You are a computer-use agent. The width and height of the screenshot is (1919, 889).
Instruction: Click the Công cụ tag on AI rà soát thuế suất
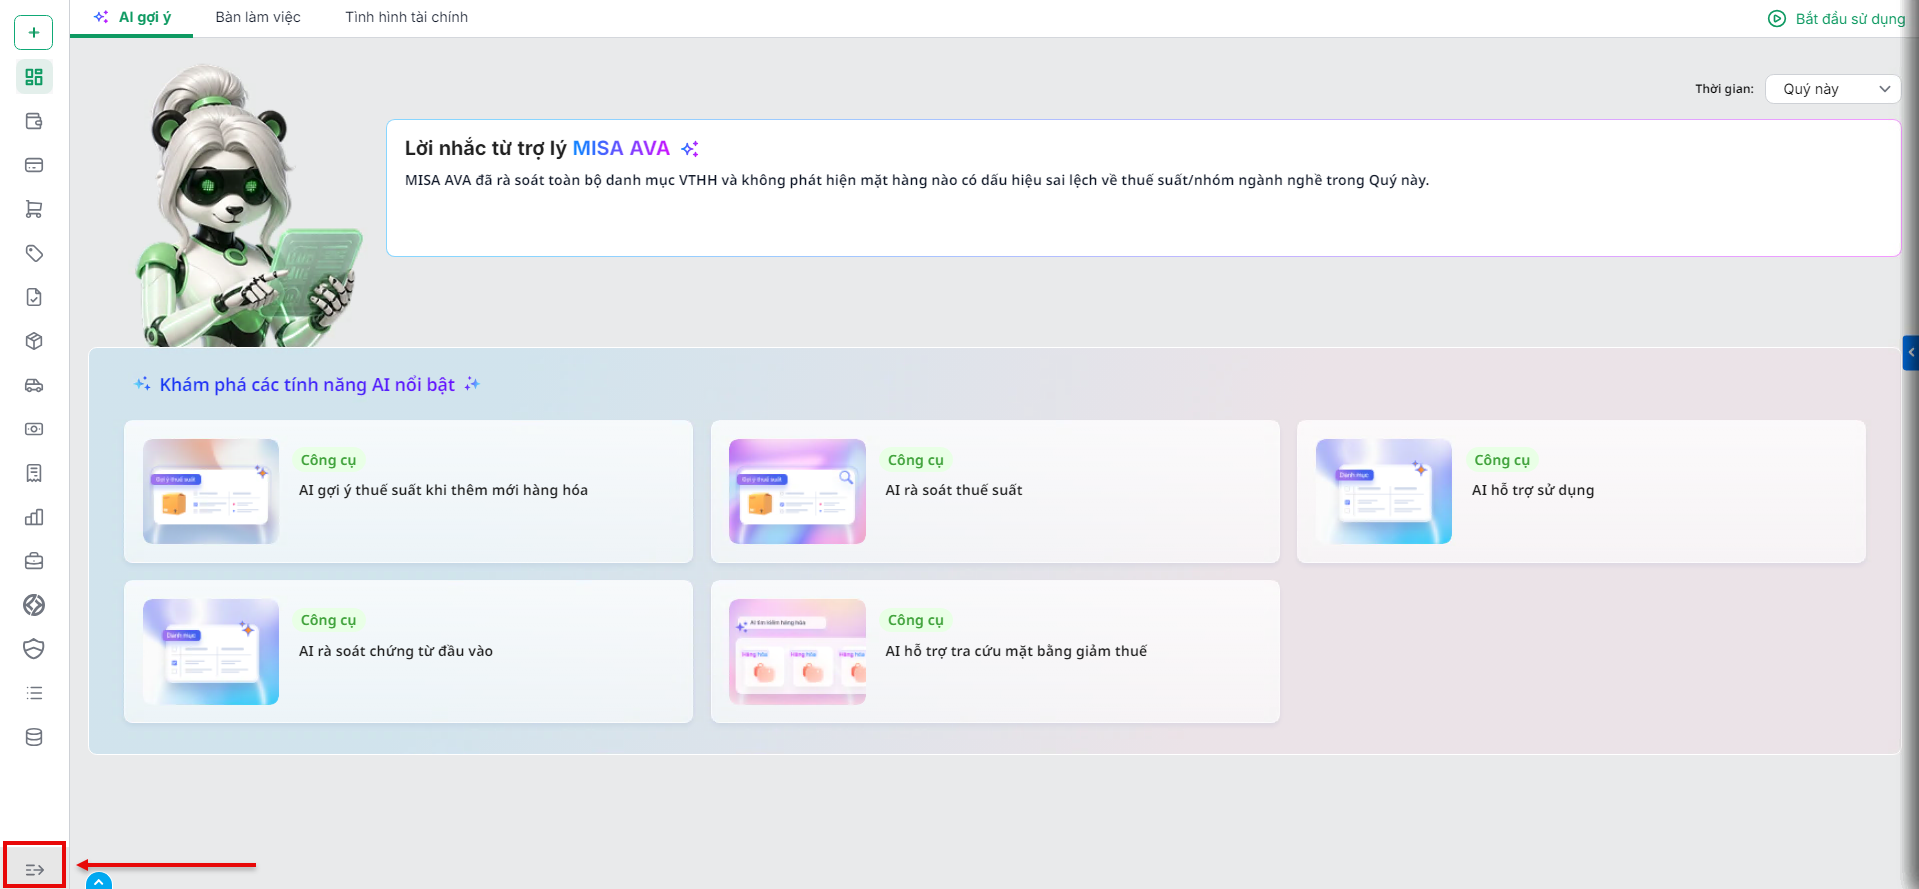916,460
